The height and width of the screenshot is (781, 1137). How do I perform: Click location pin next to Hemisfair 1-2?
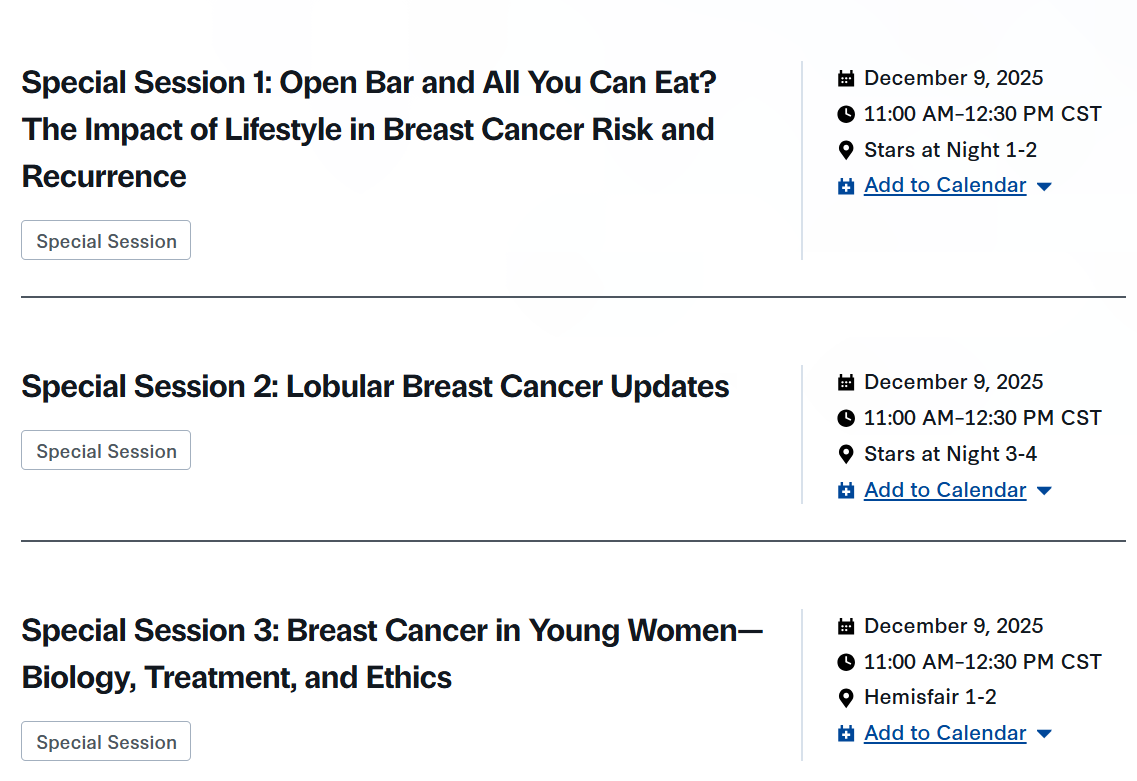(846, 698)
